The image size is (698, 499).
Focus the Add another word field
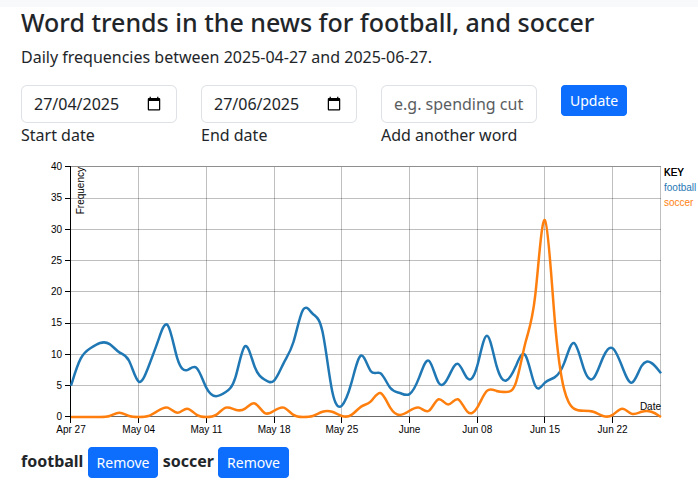[x=458, y=104]
